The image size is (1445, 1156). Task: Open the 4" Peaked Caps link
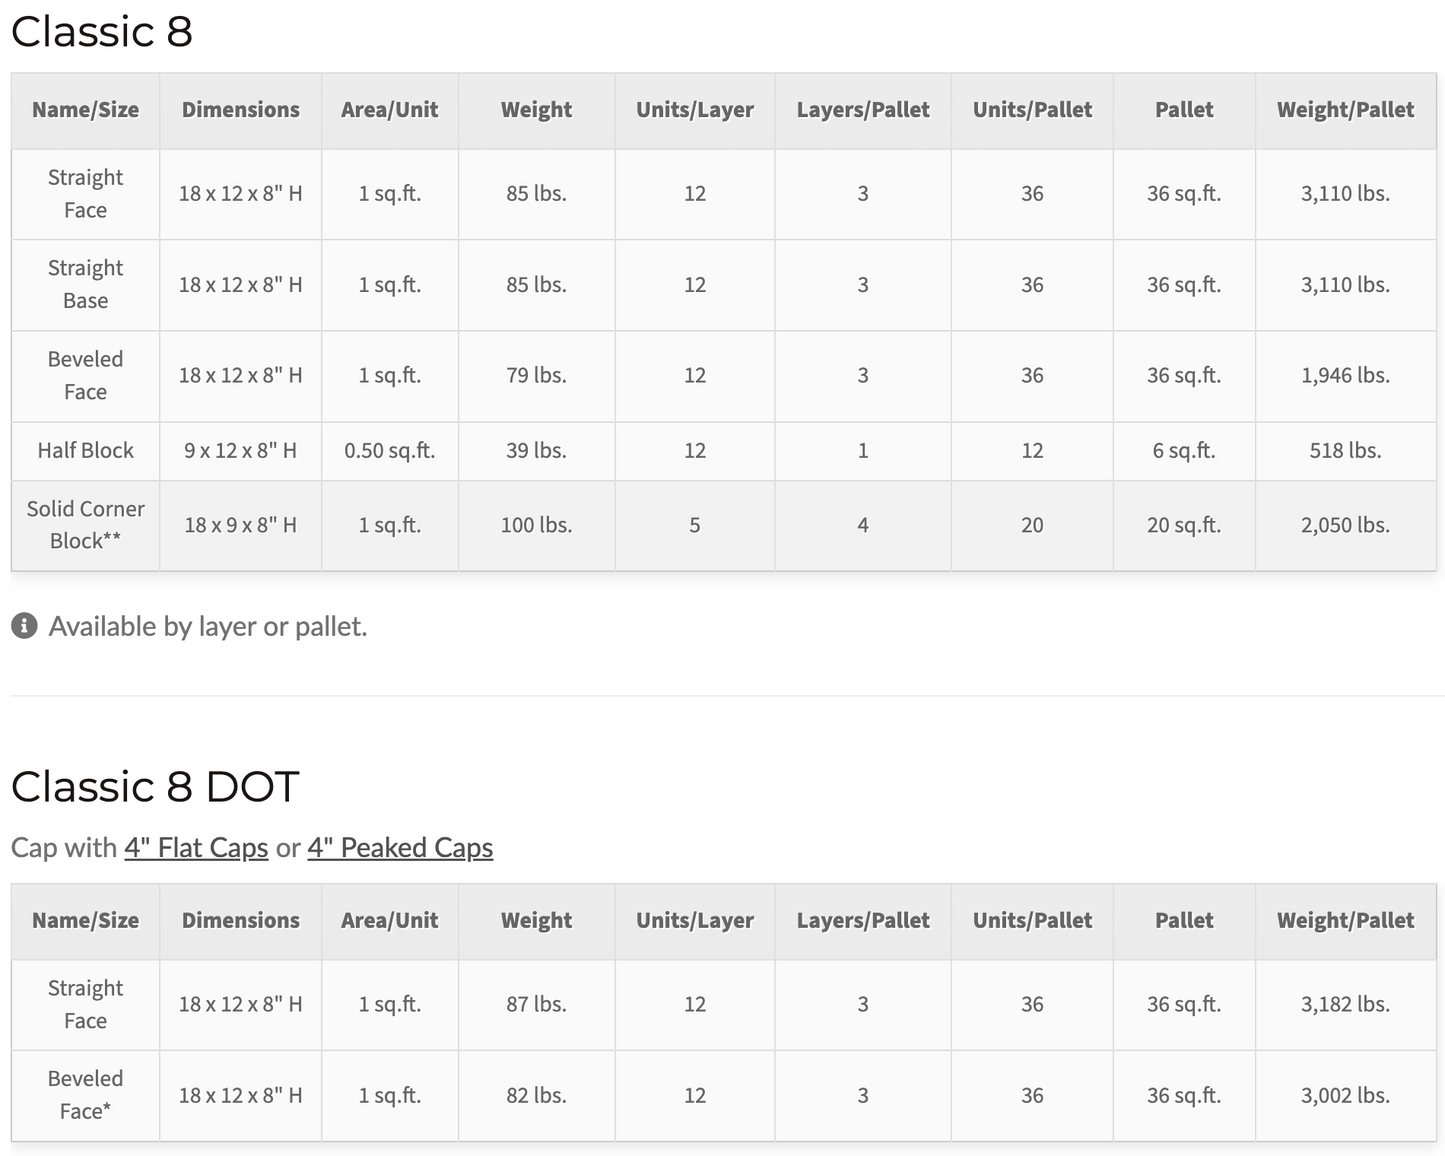(400, 848)
